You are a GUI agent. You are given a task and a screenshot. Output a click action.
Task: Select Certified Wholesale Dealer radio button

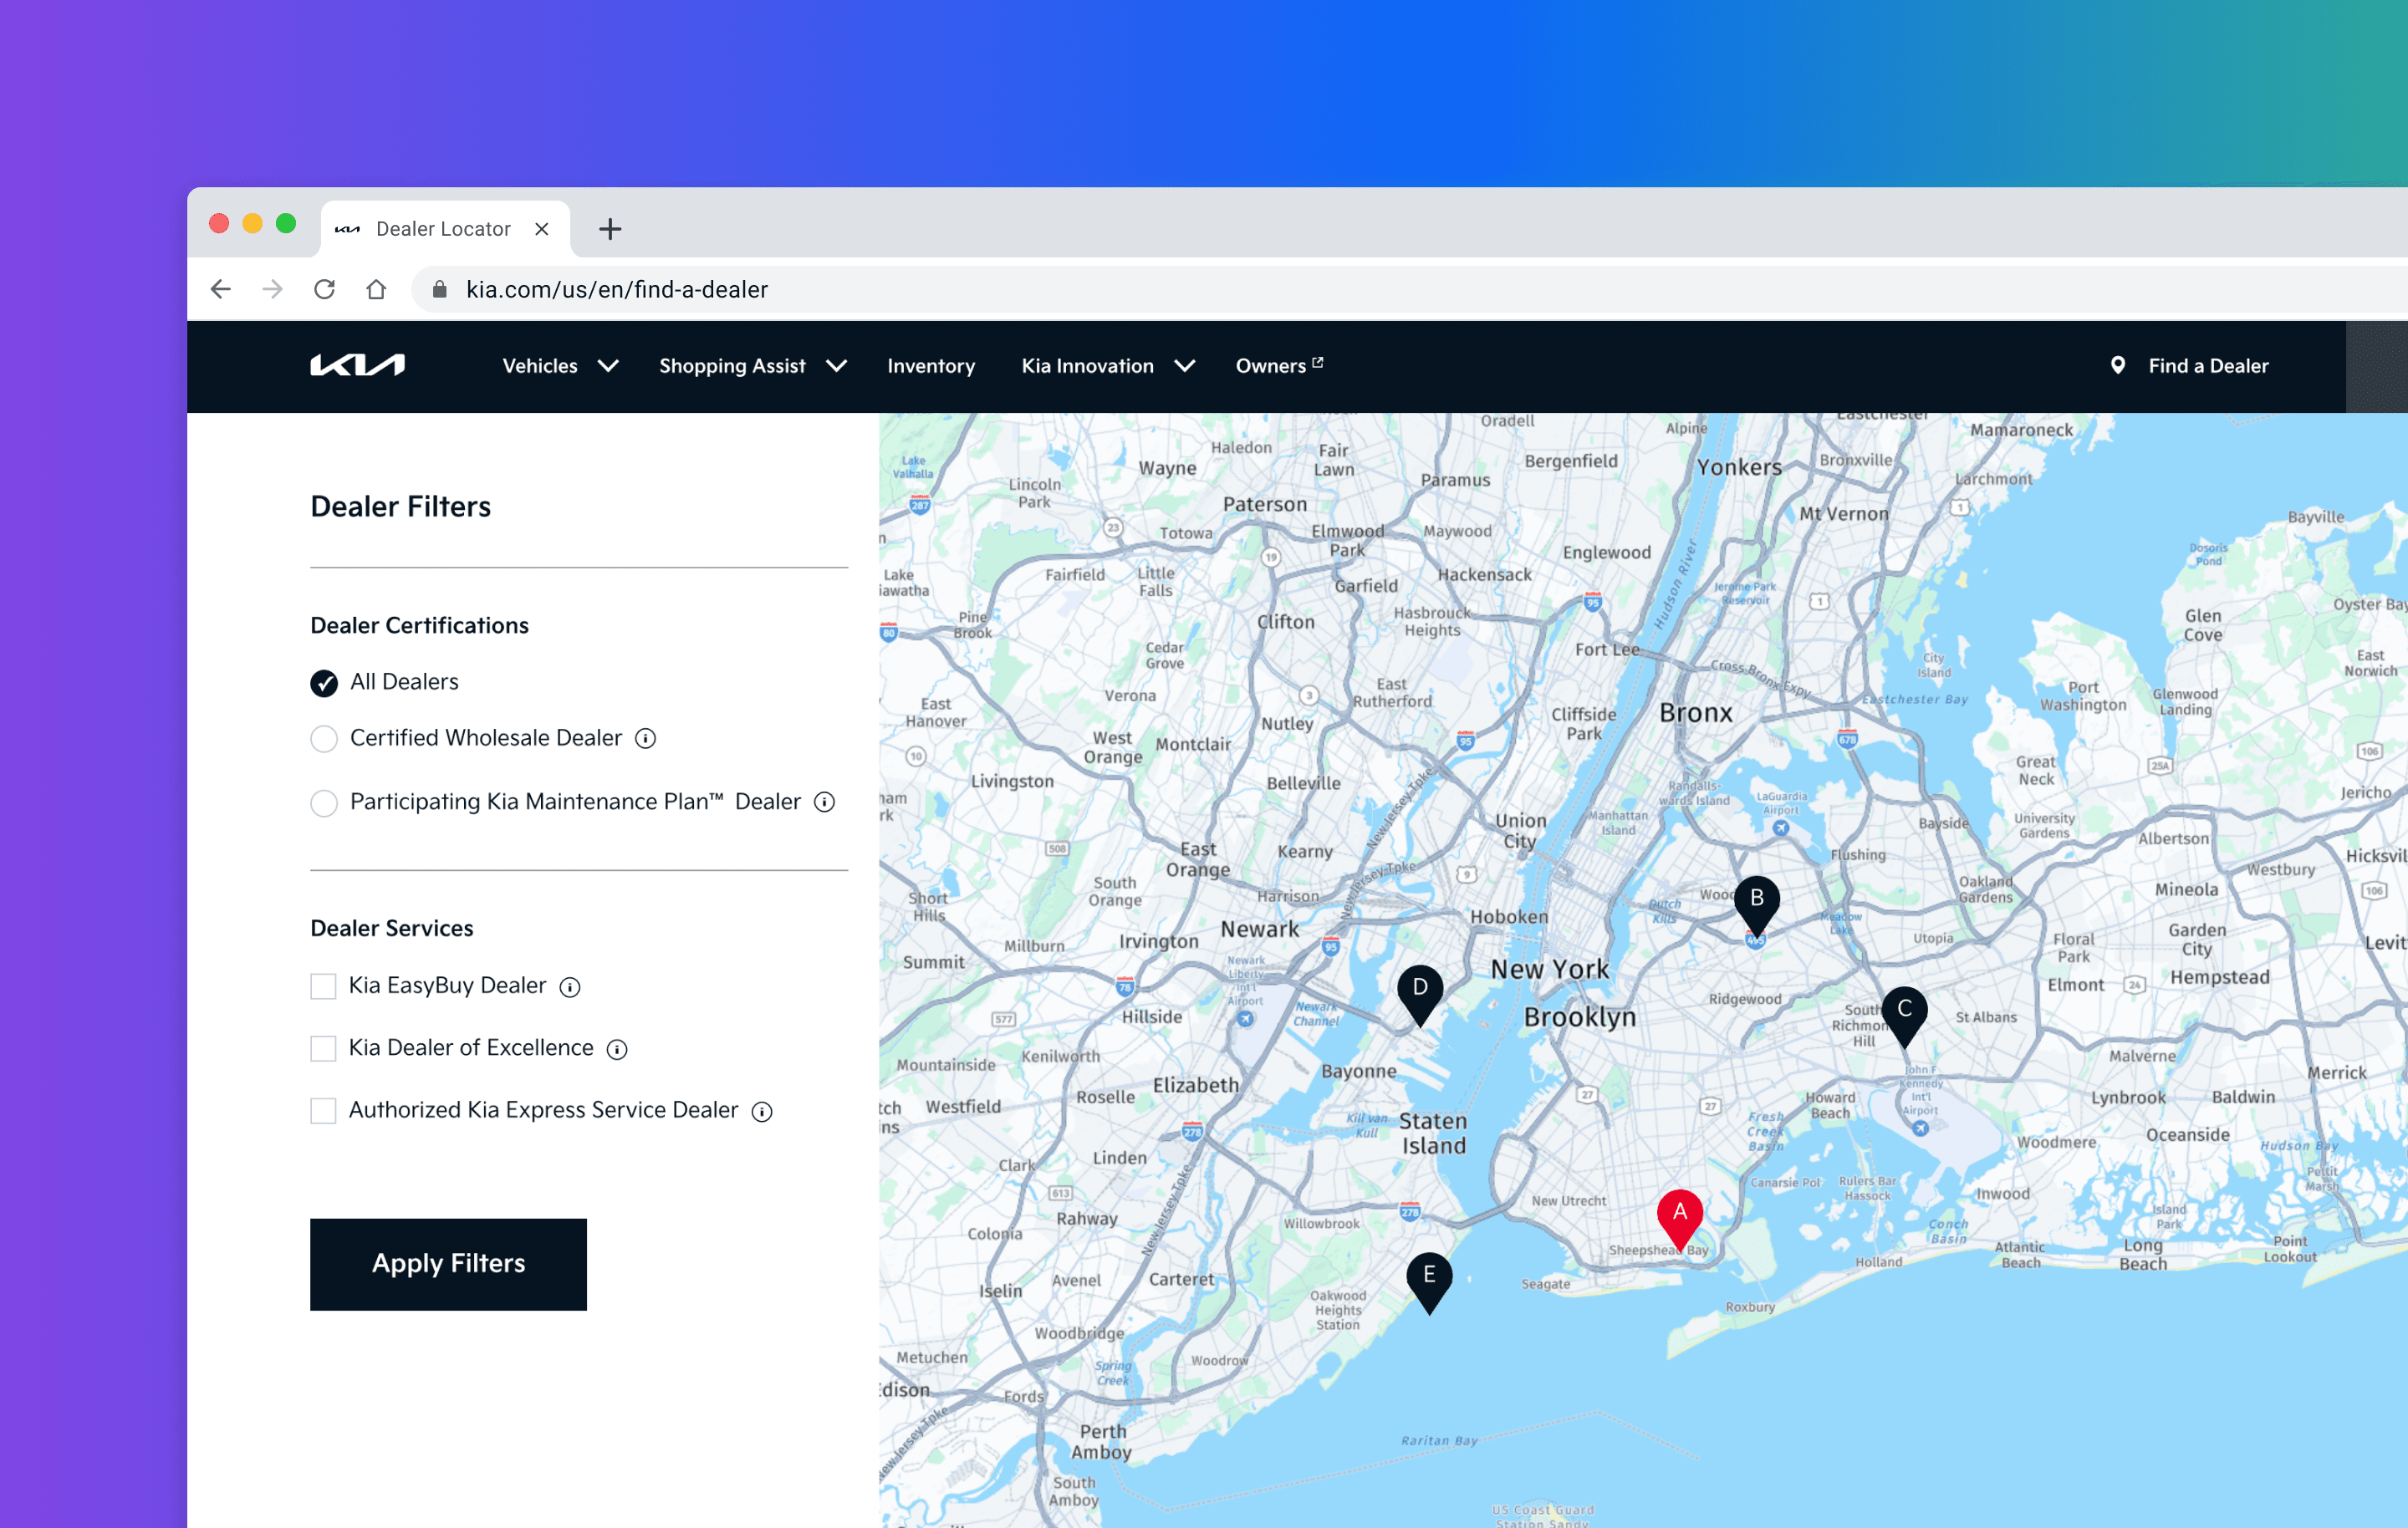tap(324, 739)
